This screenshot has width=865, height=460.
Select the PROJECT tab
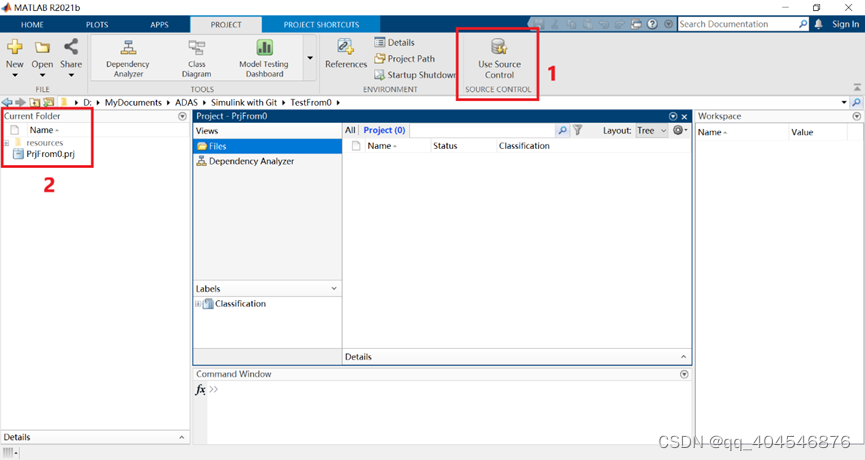click(226, 24)
